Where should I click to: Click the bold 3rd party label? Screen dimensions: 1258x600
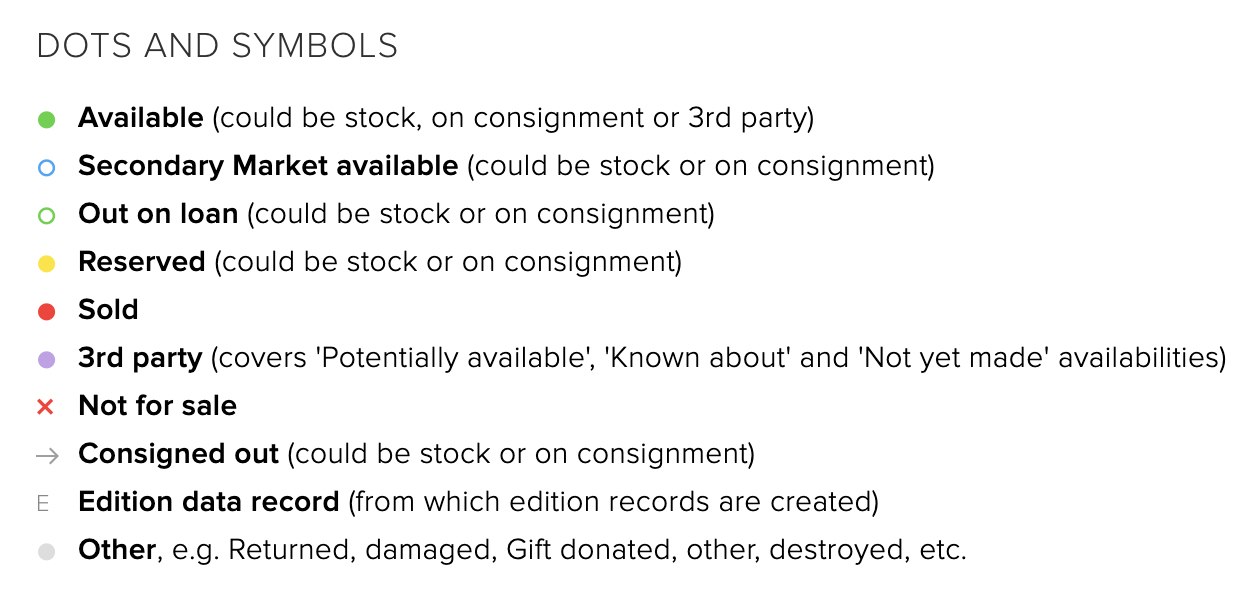point(140,358)
